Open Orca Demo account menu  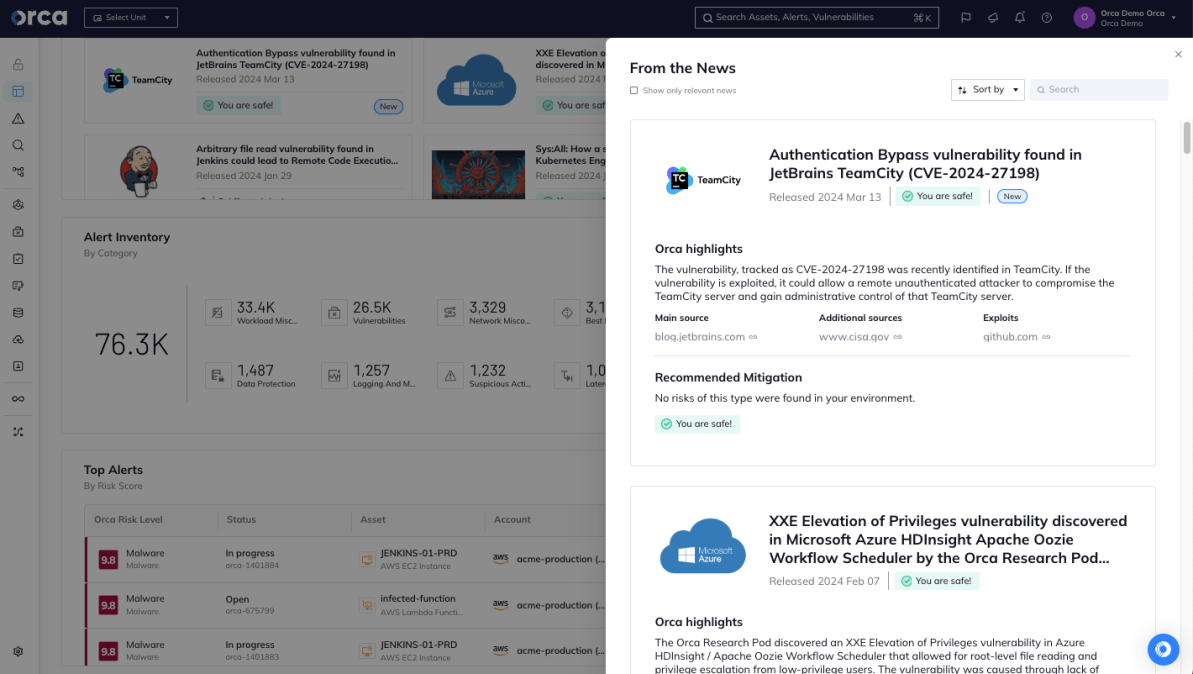1126,18
